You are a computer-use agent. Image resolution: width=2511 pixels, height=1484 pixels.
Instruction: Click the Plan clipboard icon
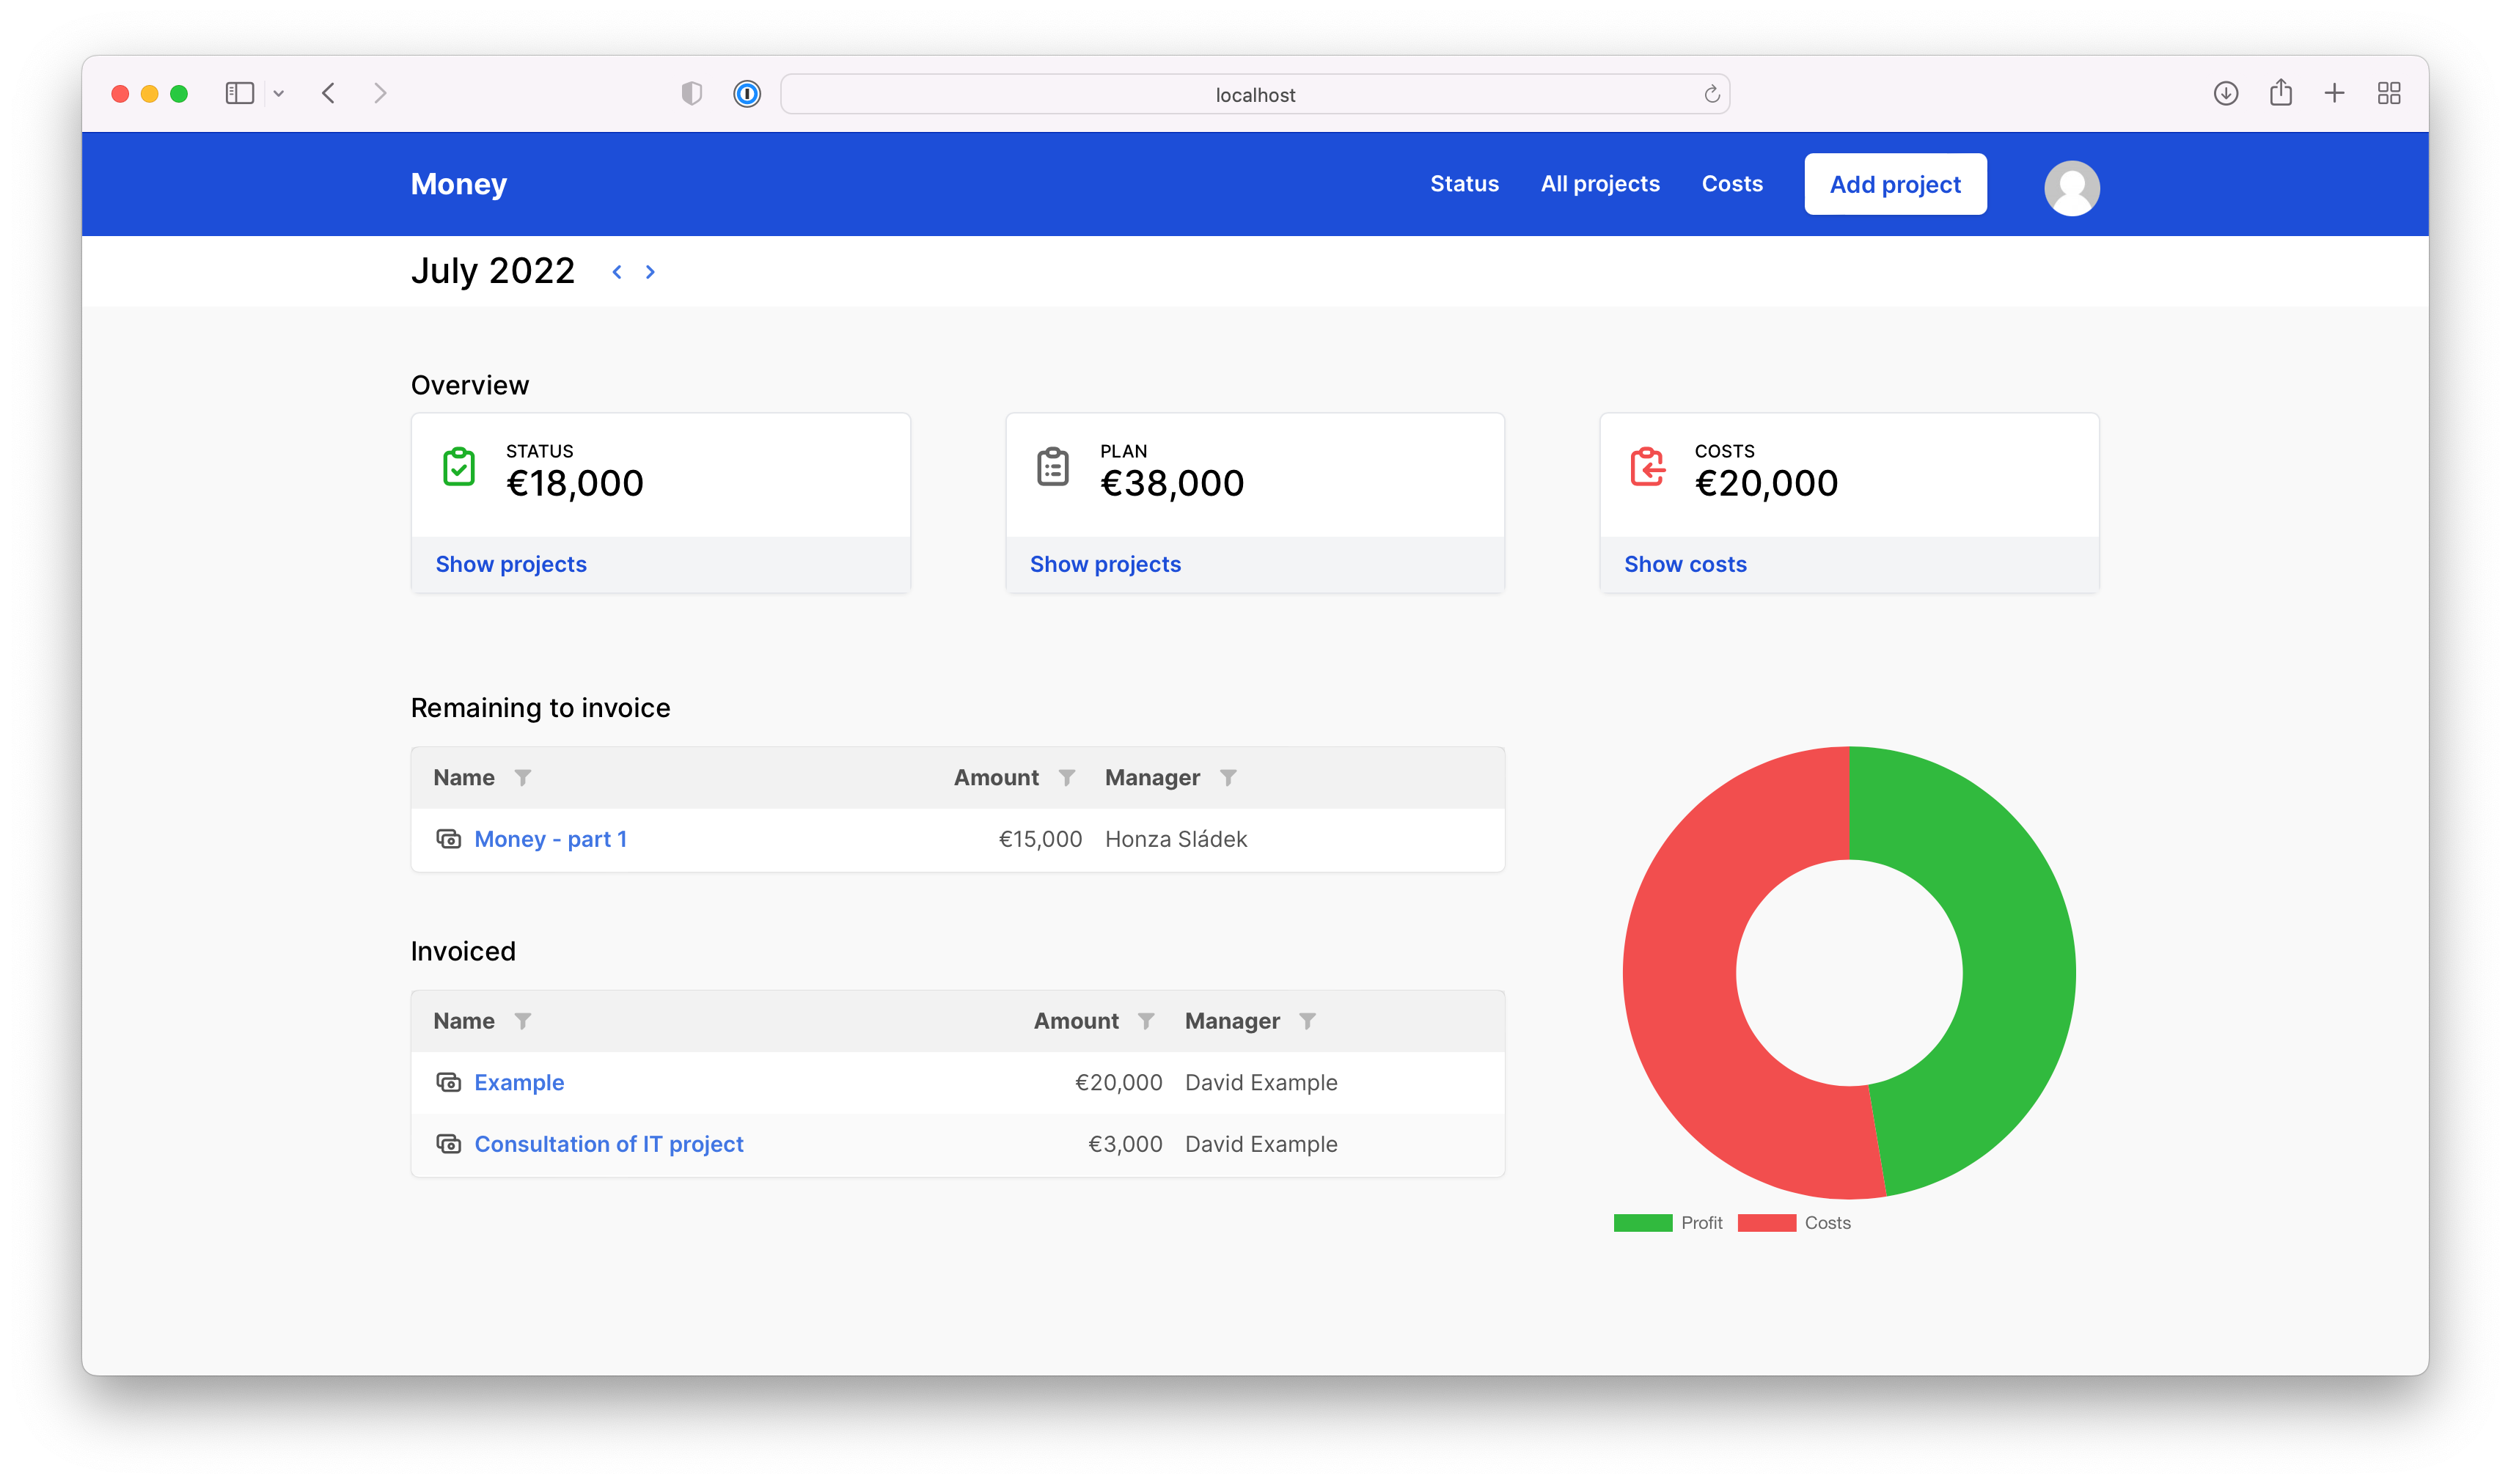pyautogui.click(x=1051, y=466)
